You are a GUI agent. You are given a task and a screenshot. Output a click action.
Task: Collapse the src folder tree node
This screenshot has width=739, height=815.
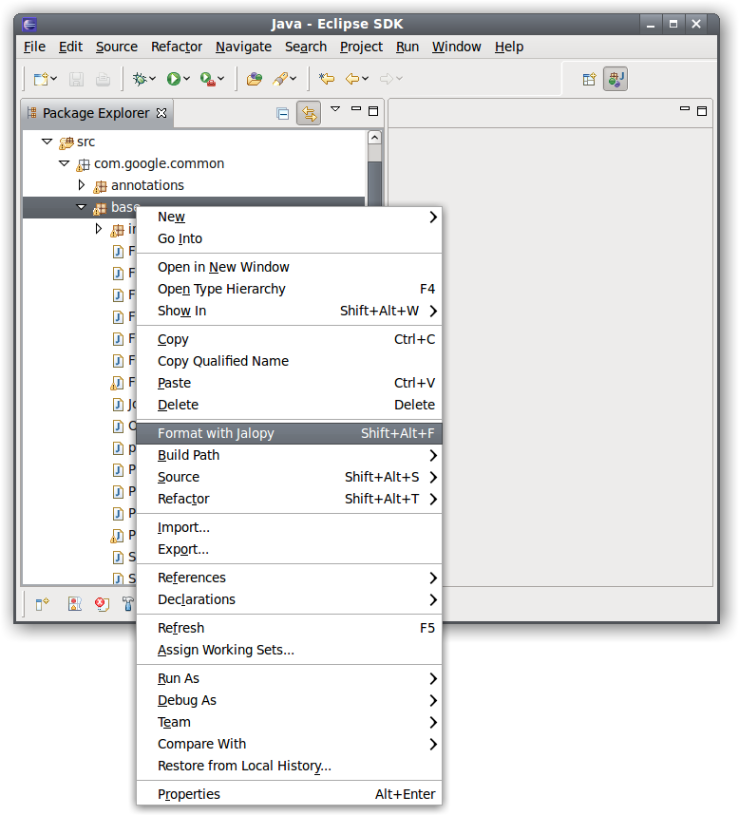(x=47, y=141)
